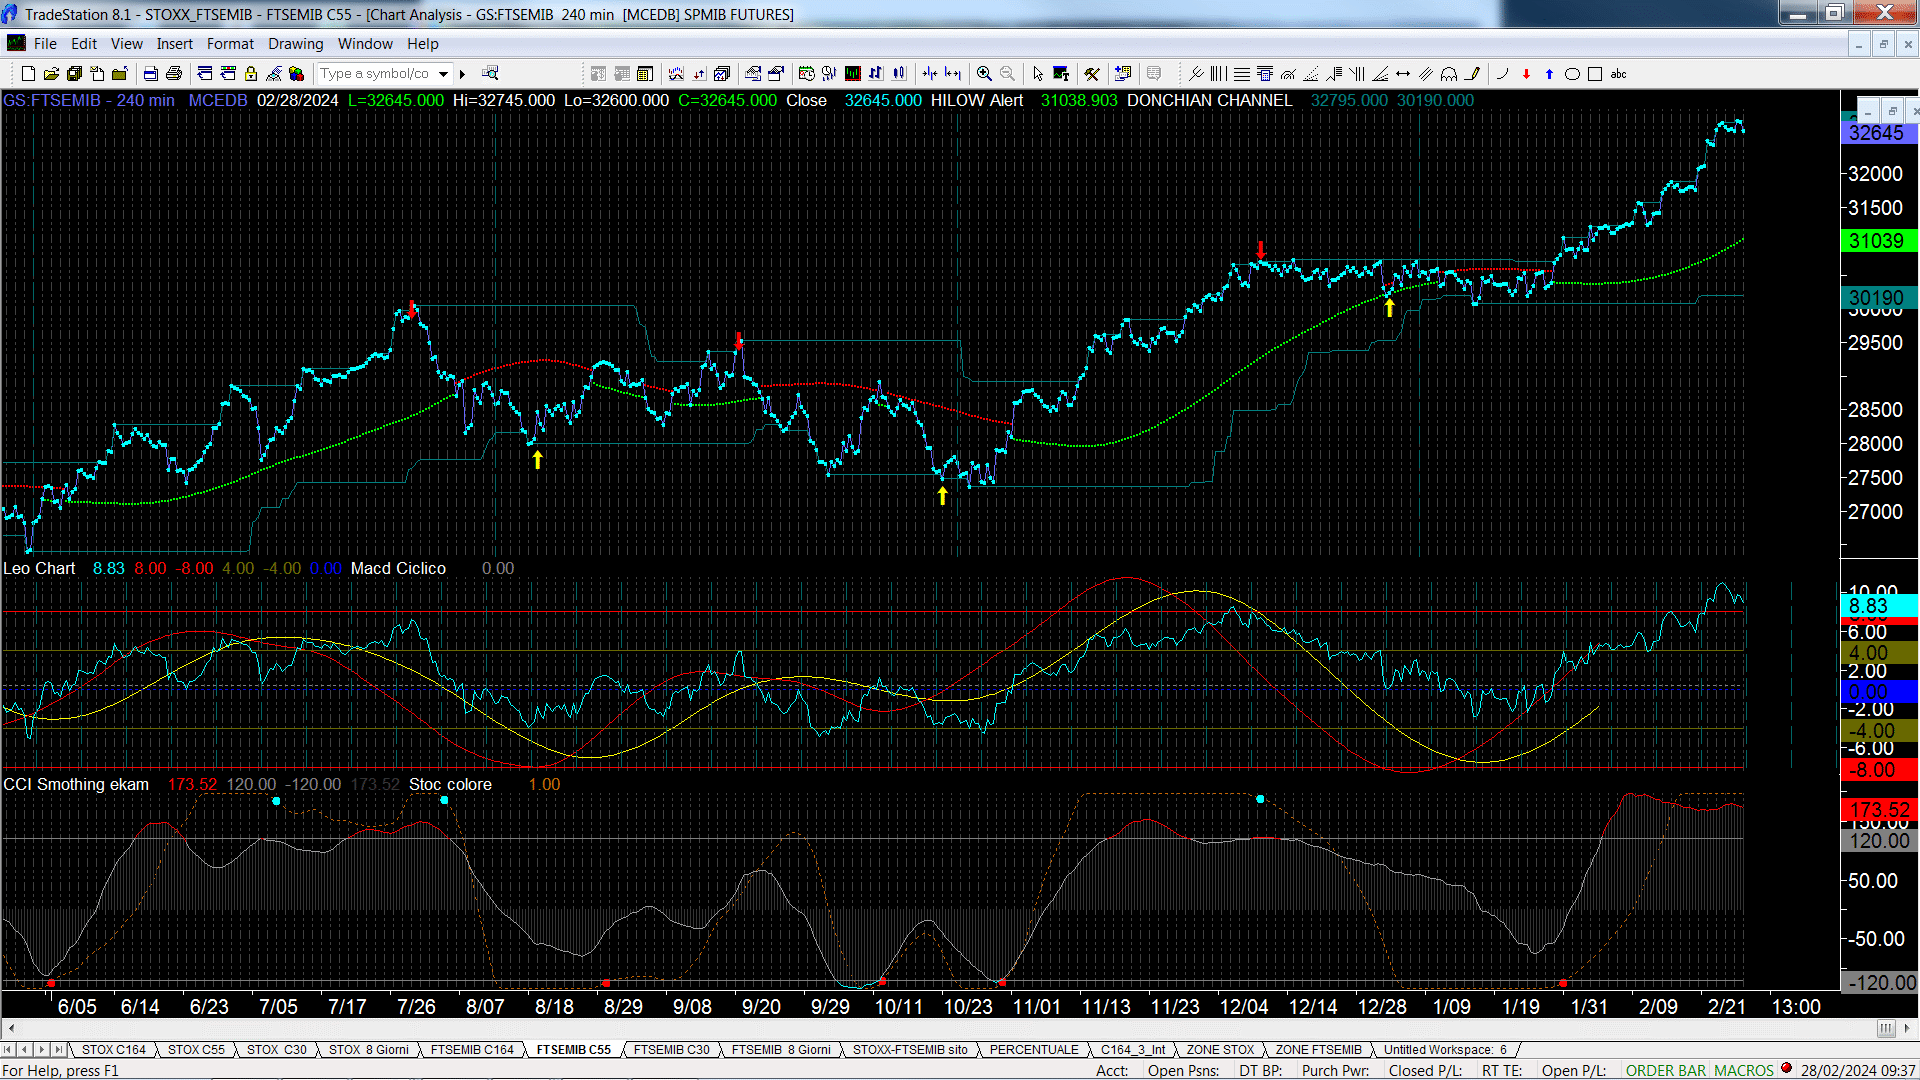This screenshot has height=1080, width=1920.
Task: Click the left arrow of the chart scrollbar
Action: pos(11,1028)
